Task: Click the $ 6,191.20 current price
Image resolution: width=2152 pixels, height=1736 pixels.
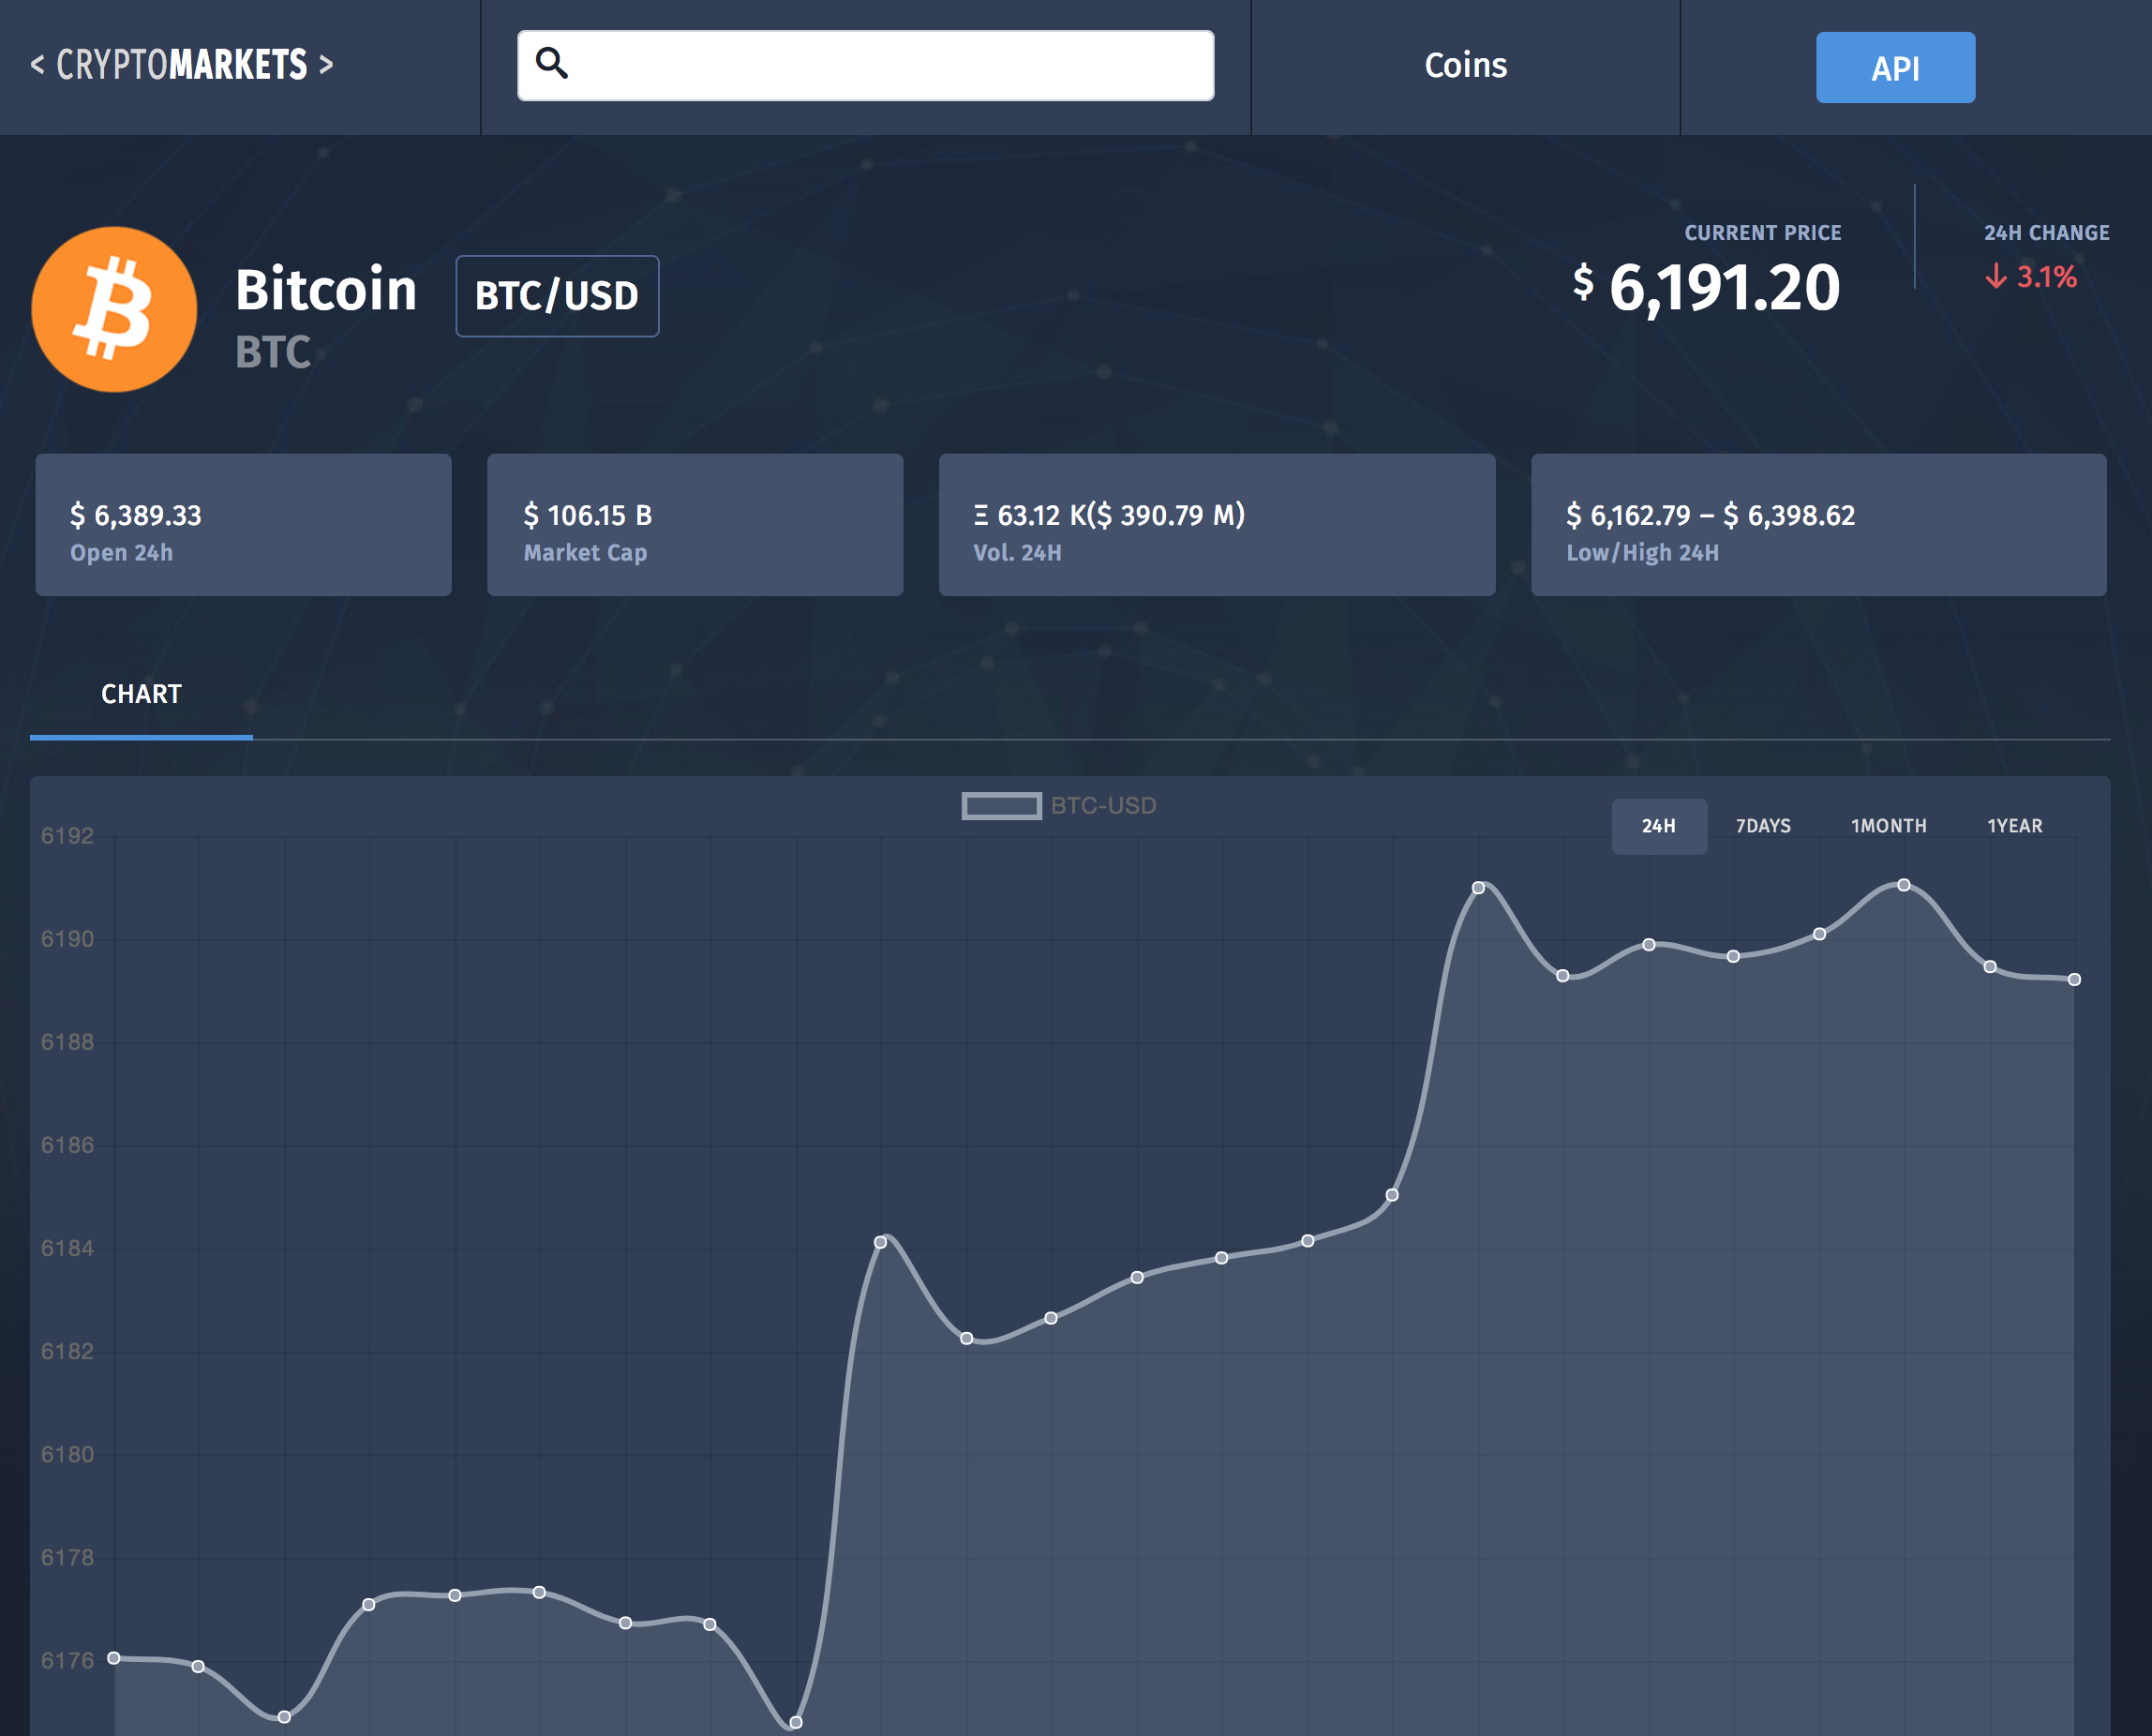Action: tap(1706, 288)
